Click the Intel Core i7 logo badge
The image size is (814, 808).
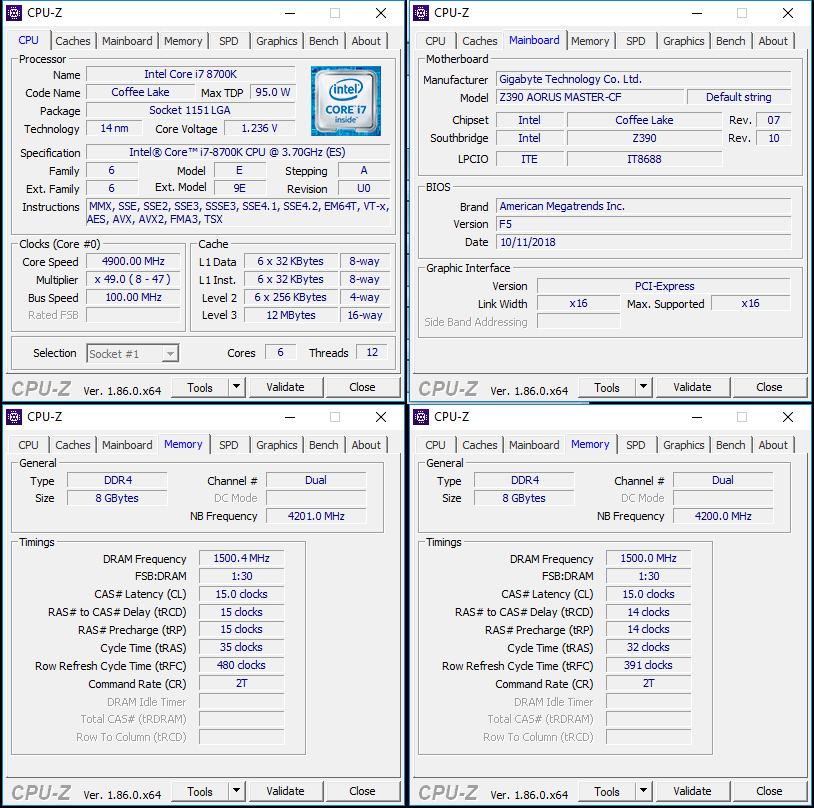(346, 101)
